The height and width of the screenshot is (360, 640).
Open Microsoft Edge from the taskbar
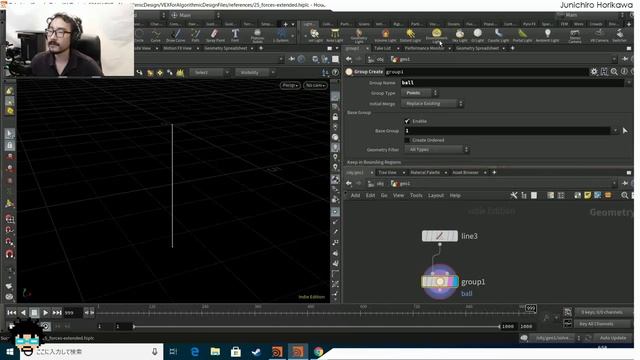195,351
